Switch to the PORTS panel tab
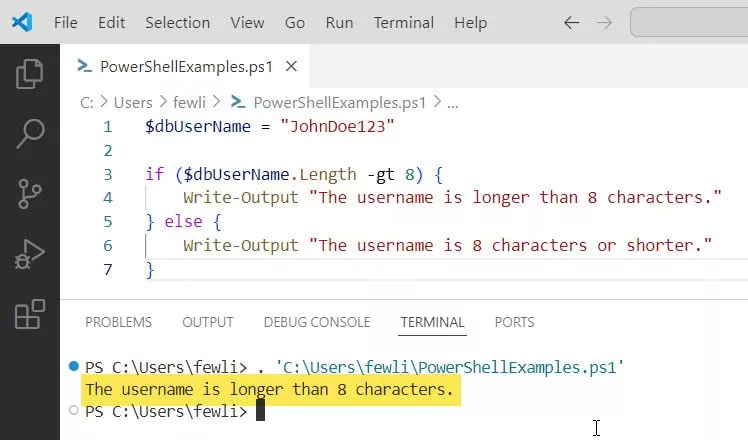Screen dimensions: 748x440 [514, 322]
